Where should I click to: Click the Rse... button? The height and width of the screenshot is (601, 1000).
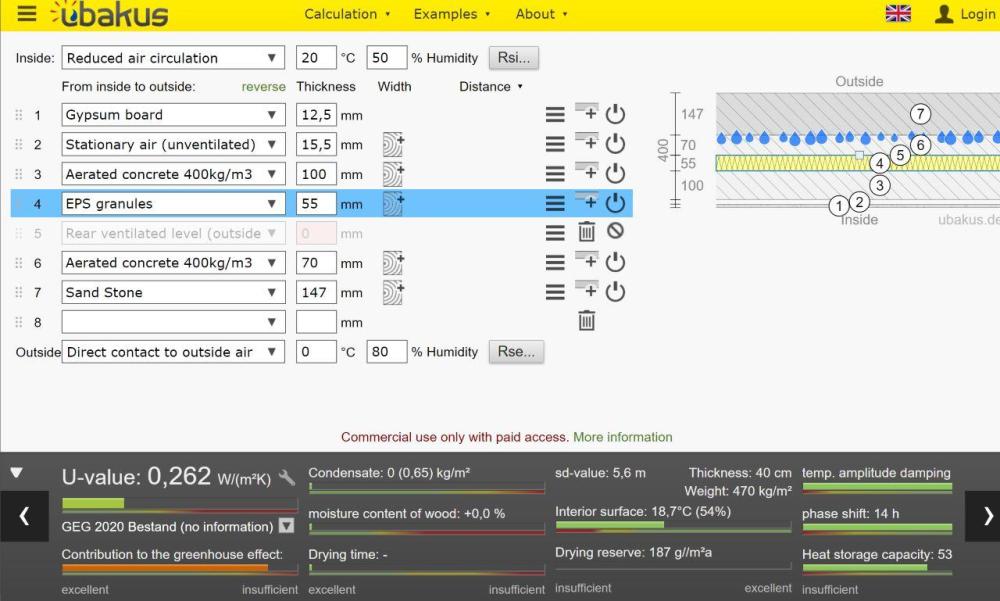[x=517, y=352]
